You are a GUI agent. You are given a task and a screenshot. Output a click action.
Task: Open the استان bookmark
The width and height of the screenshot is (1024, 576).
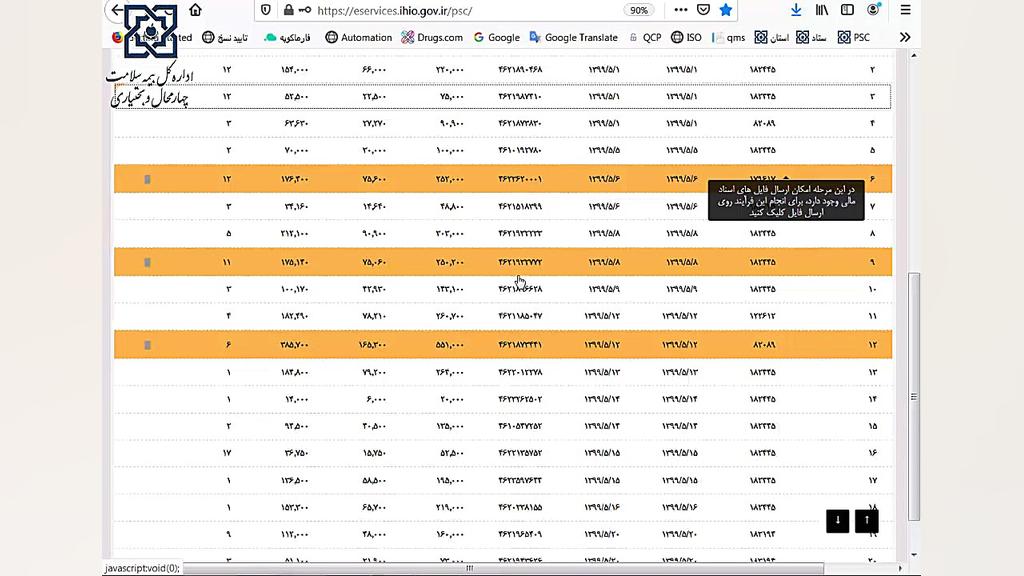pyautogui.click(x=772, y=37)
